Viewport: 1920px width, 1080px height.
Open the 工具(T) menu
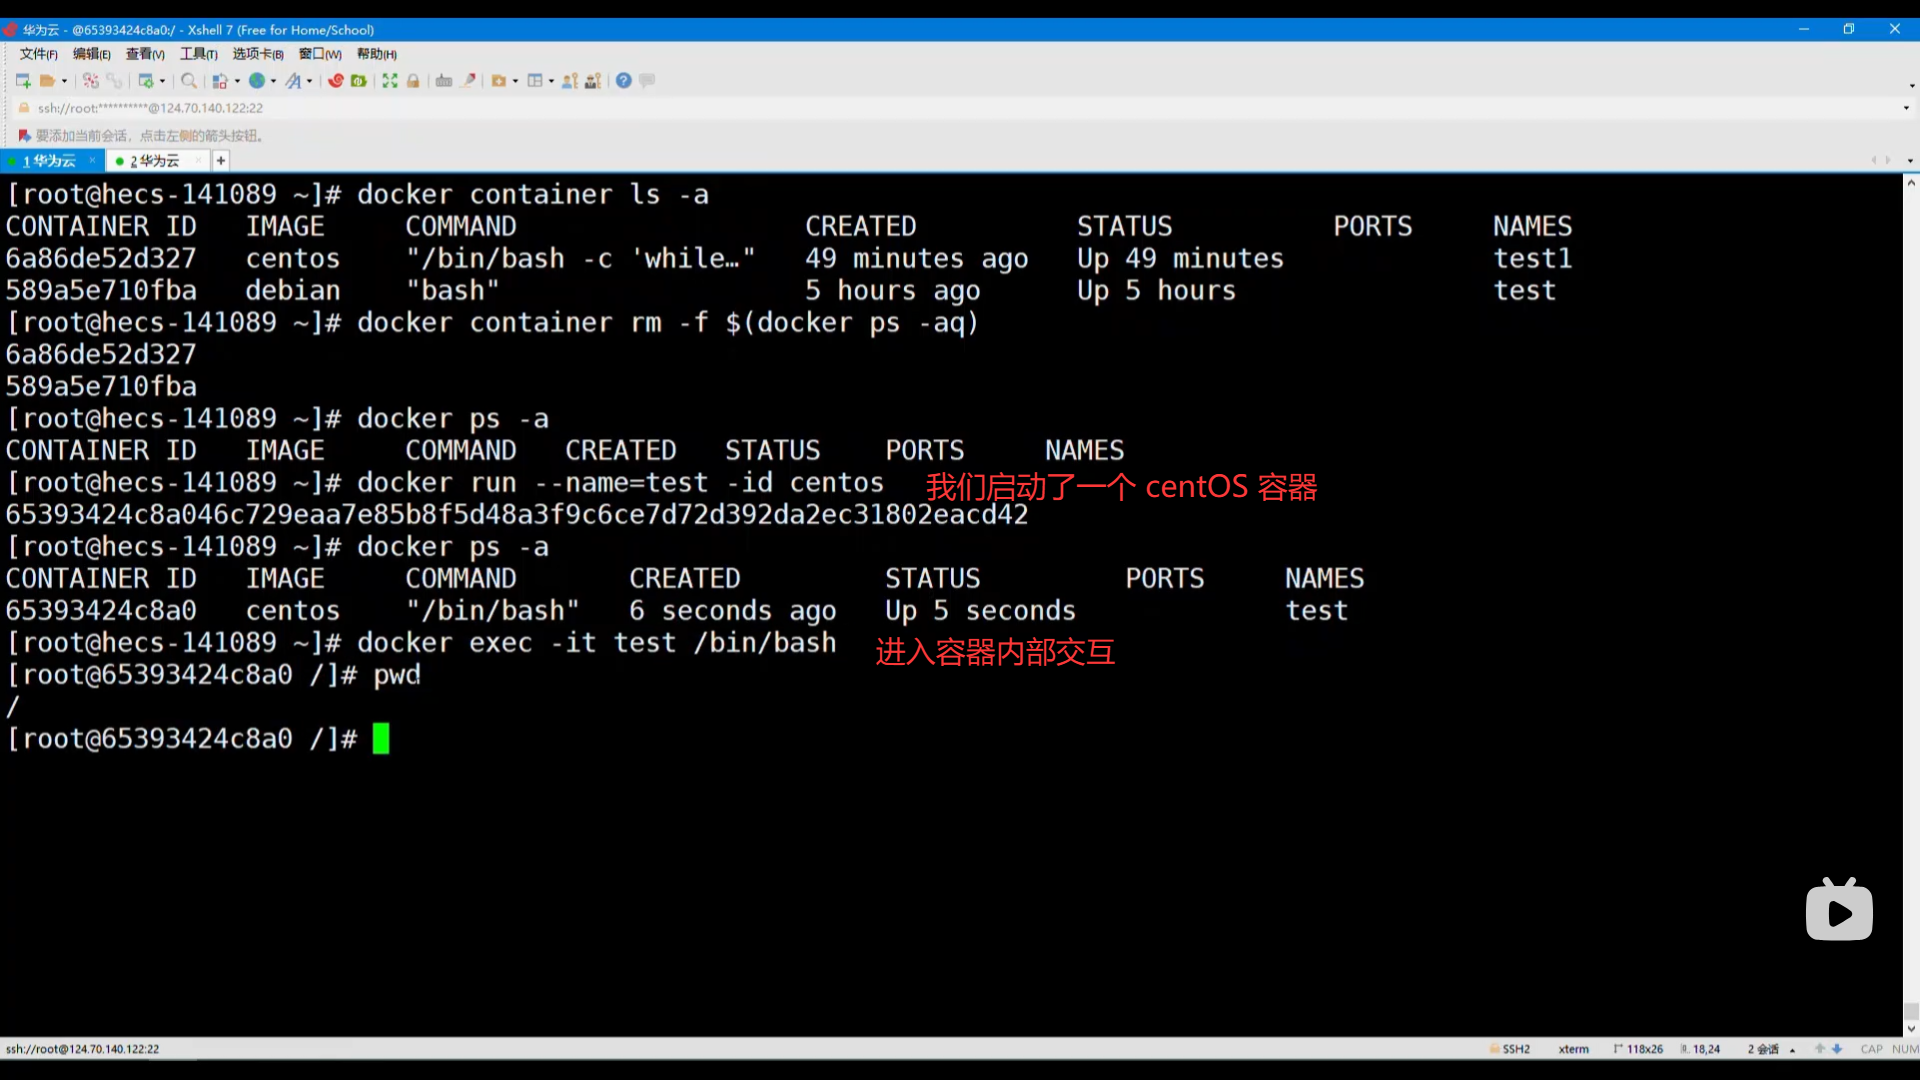[198, 54]
